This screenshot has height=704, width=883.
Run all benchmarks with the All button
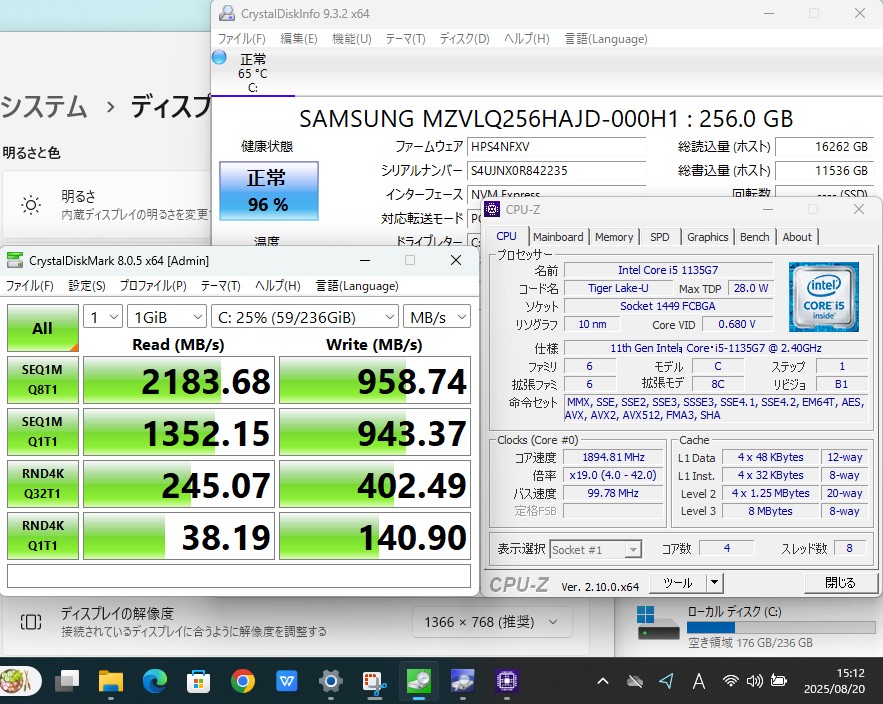coord(43,328)
